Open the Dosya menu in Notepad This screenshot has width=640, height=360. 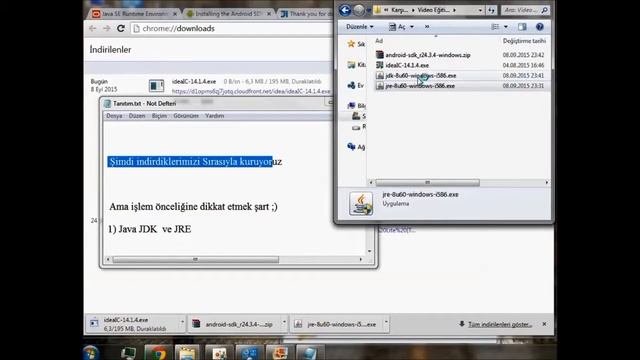click(x=114, y=116)
